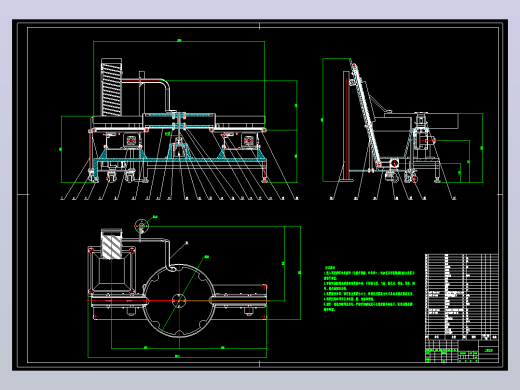Screen dimensions: 520x390
Task: Click the small circular detail marker above the plan view
Action: [141, 226]
